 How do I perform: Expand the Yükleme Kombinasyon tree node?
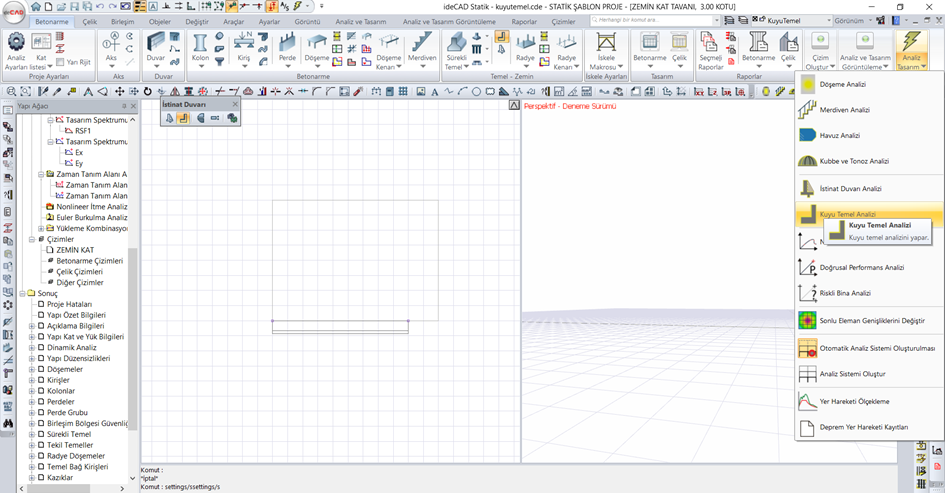[x=41, y=228]
